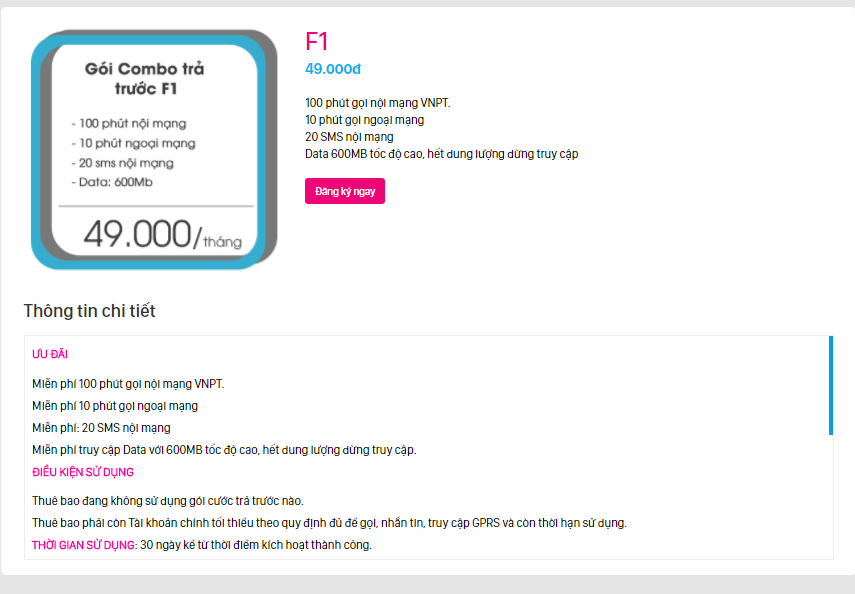
Task: Click the 10 phút gọi ngoại mạng summary line
Action: tap(364, 120)
